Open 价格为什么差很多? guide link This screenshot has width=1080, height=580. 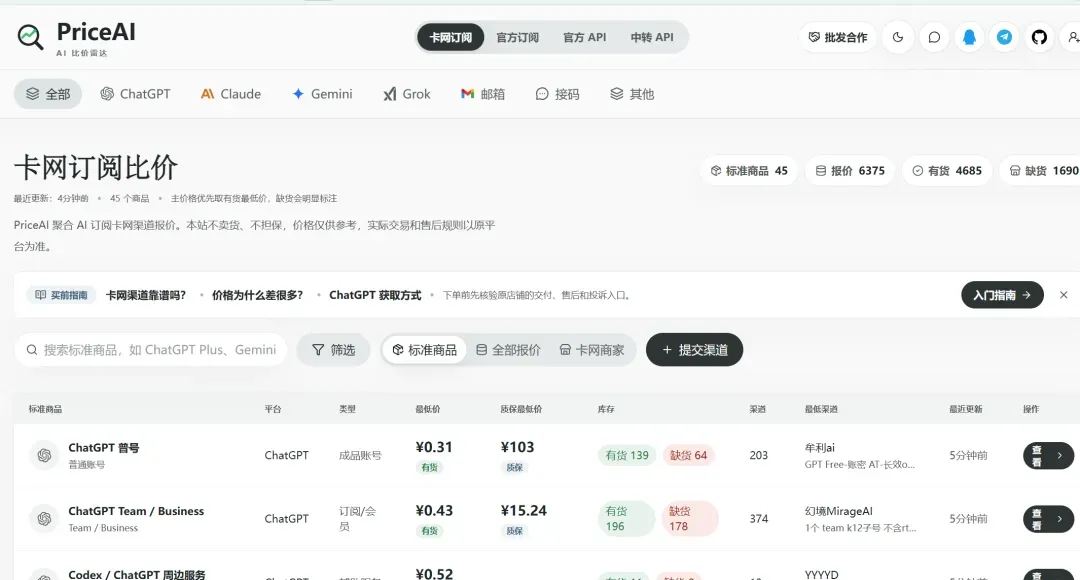pyautogui.click(x=258, y=295)
